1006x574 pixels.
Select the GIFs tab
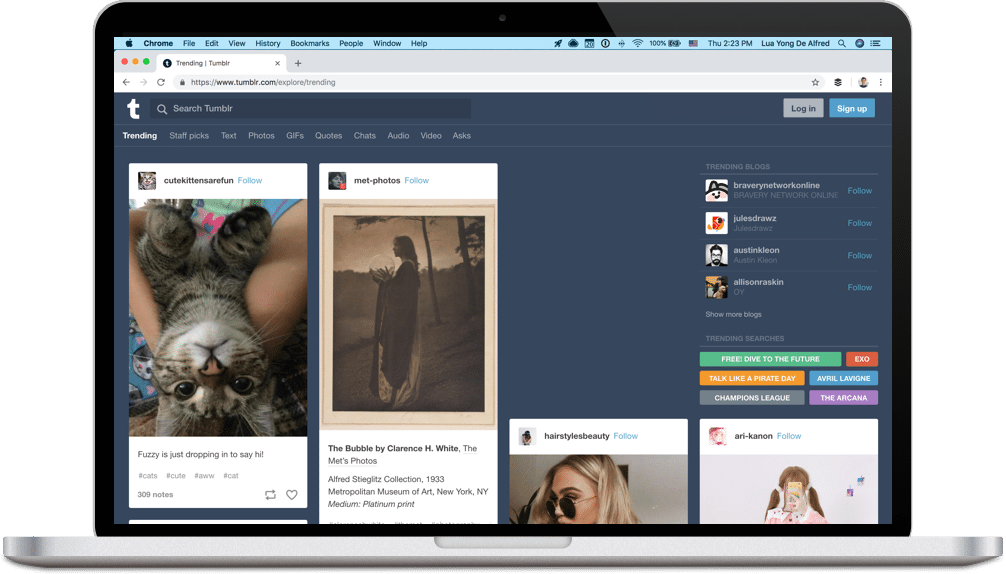295,136
